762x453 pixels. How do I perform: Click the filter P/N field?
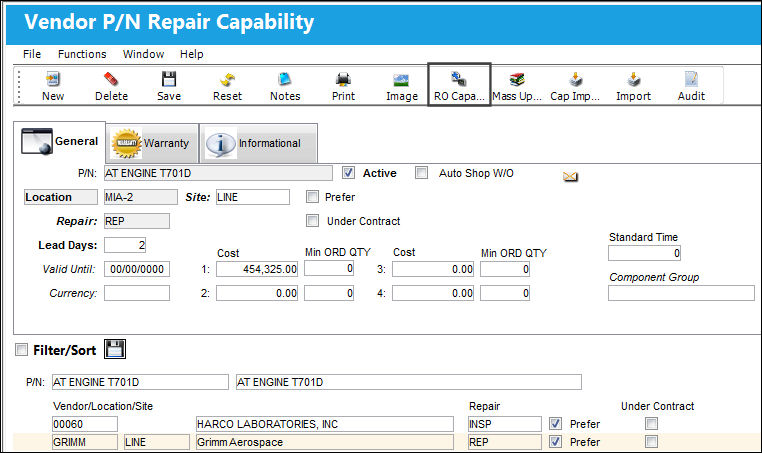[x=140, y=382]
